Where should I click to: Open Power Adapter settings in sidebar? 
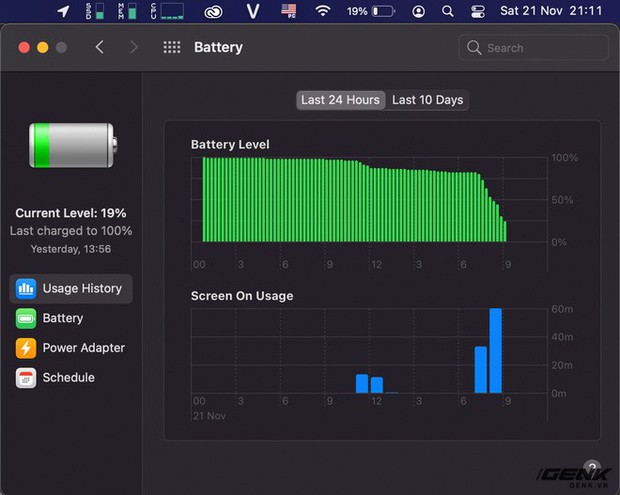click(71, 348)
